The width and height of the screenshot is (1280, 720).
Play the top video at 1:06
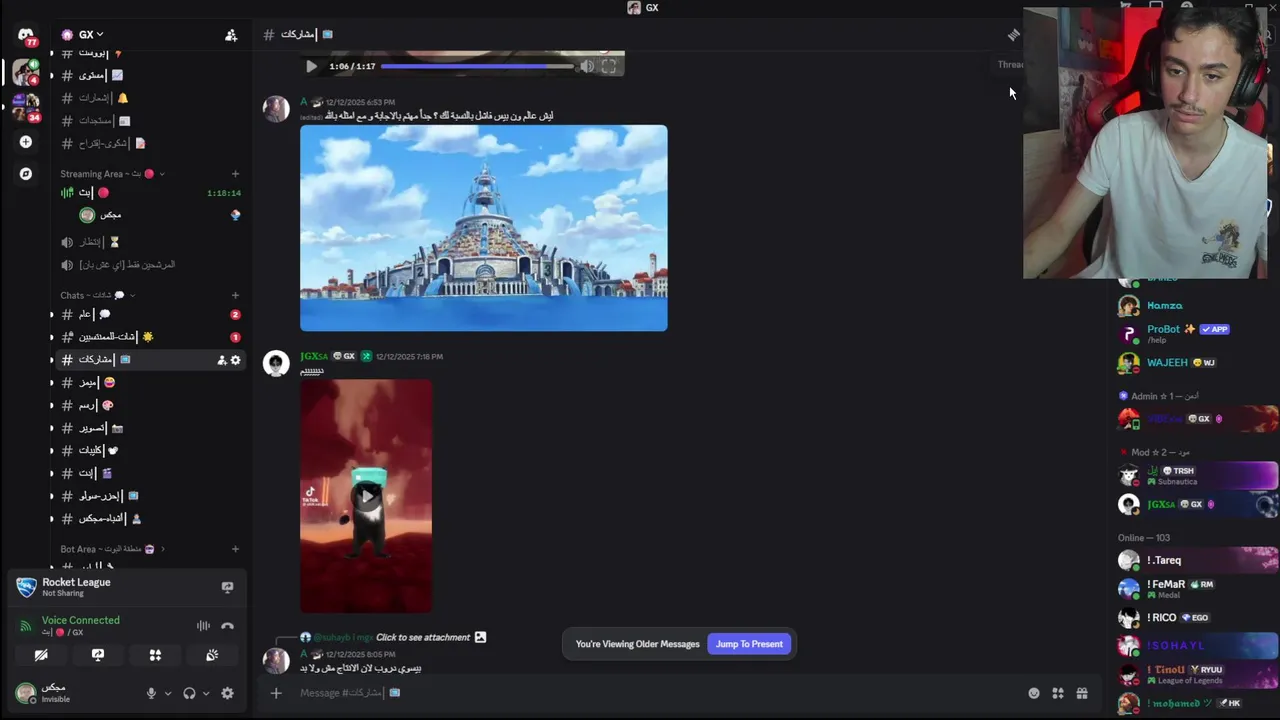tap(311, 67)
